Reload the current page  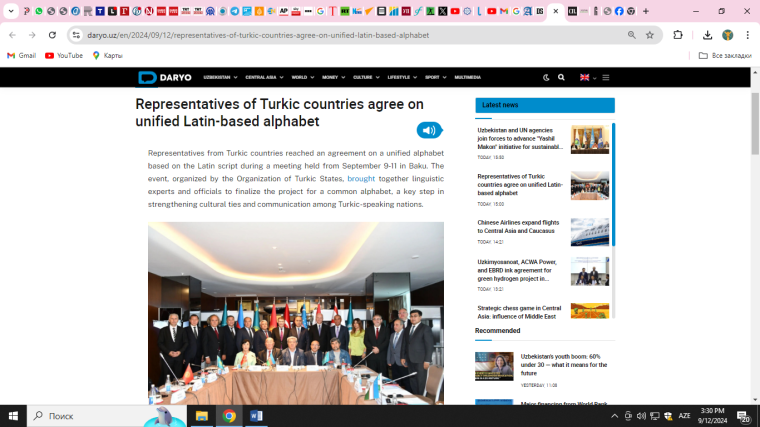coord(52,35)
